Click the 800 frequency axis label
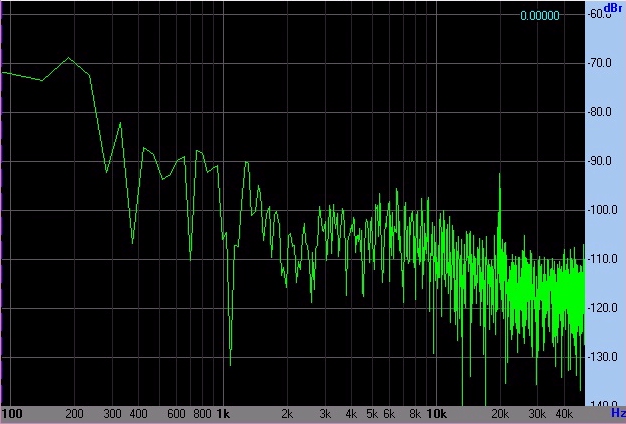Viewport: 626px width, 424px height. click(x=202, y=414)
